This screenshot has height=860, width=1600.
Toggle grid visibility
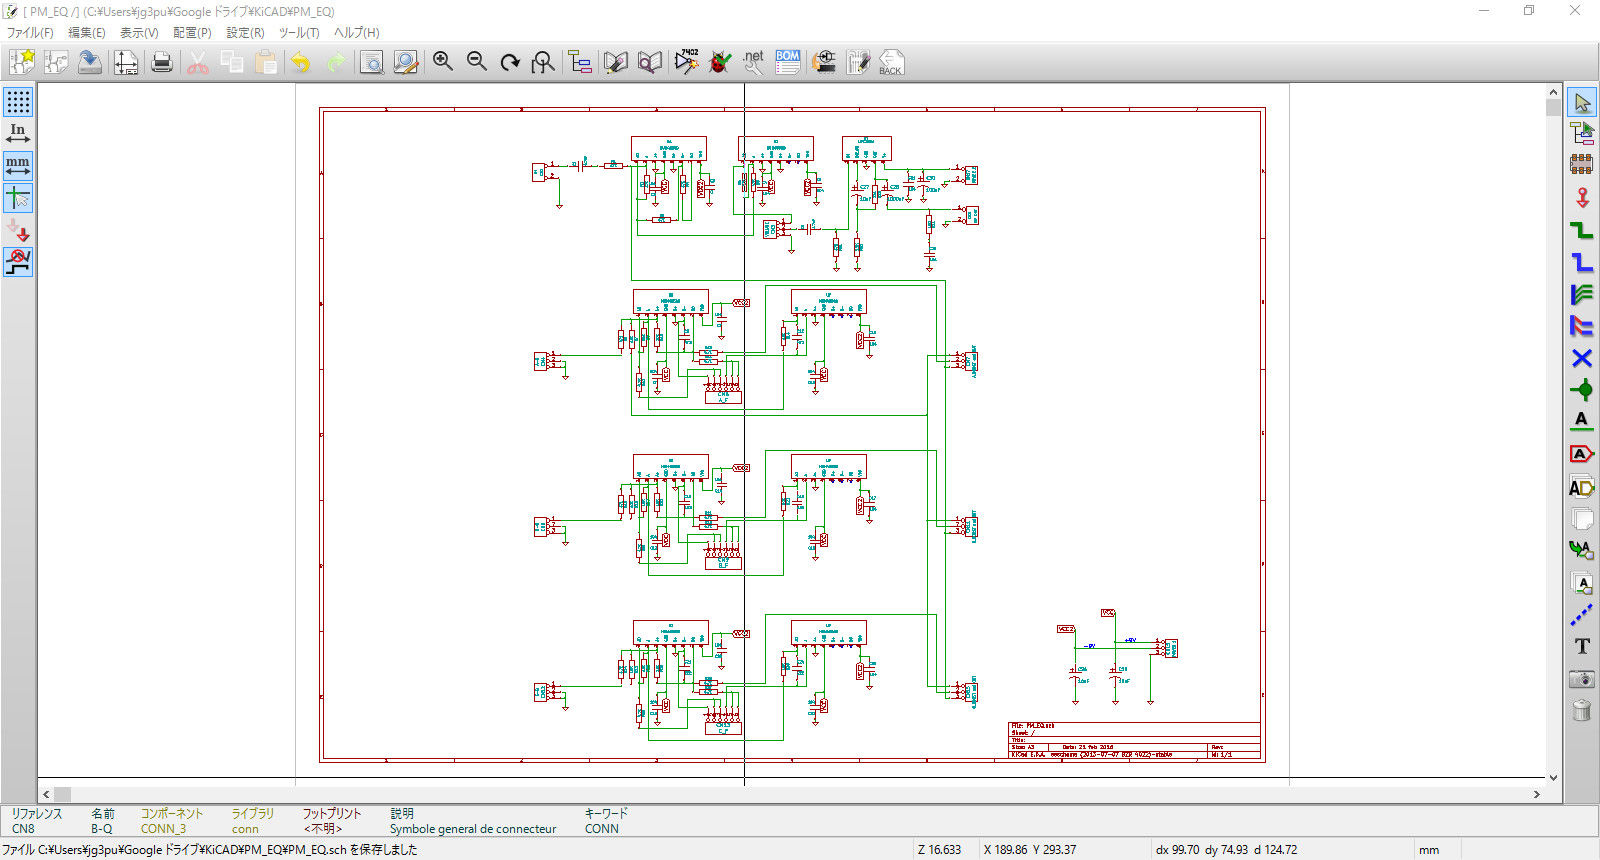[x=18, y=102]
